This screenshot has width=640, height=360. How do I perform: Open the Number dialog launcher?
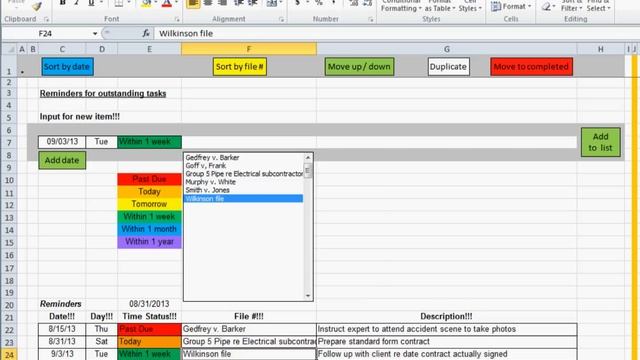point(371,19)
